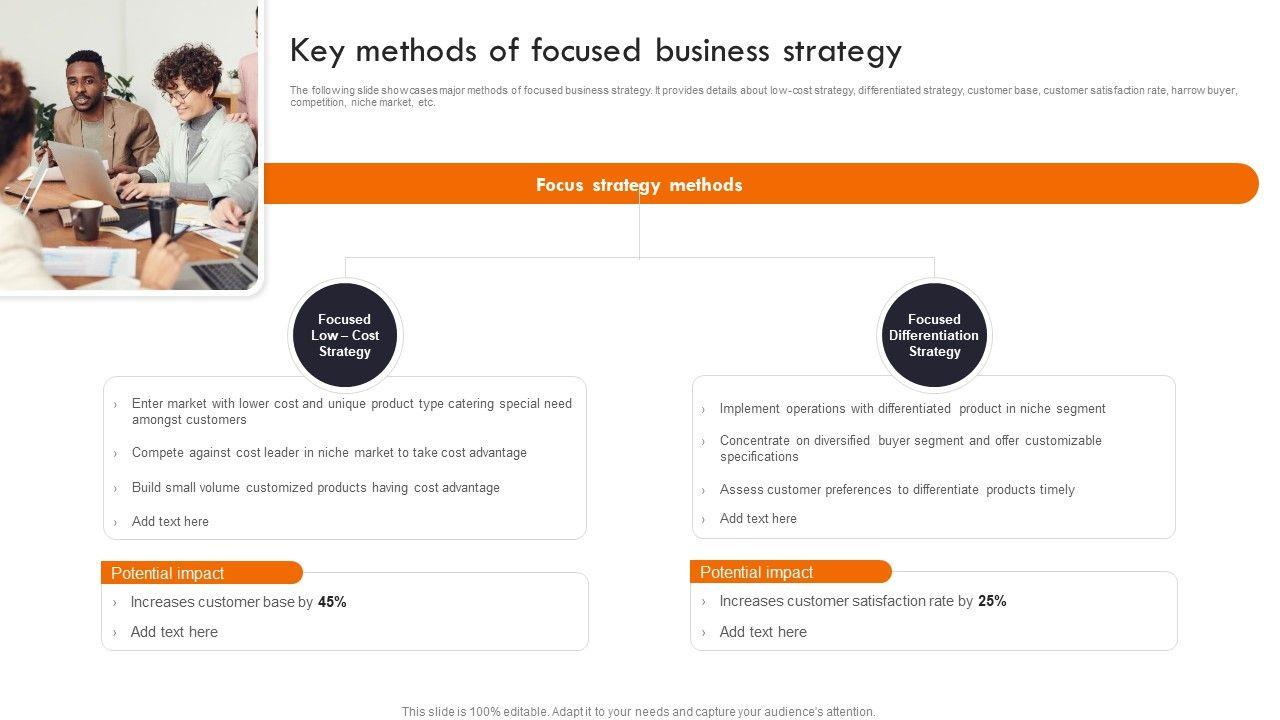
Task: Select 'Build small volume customized products' bullet
Action: (316, 488)
